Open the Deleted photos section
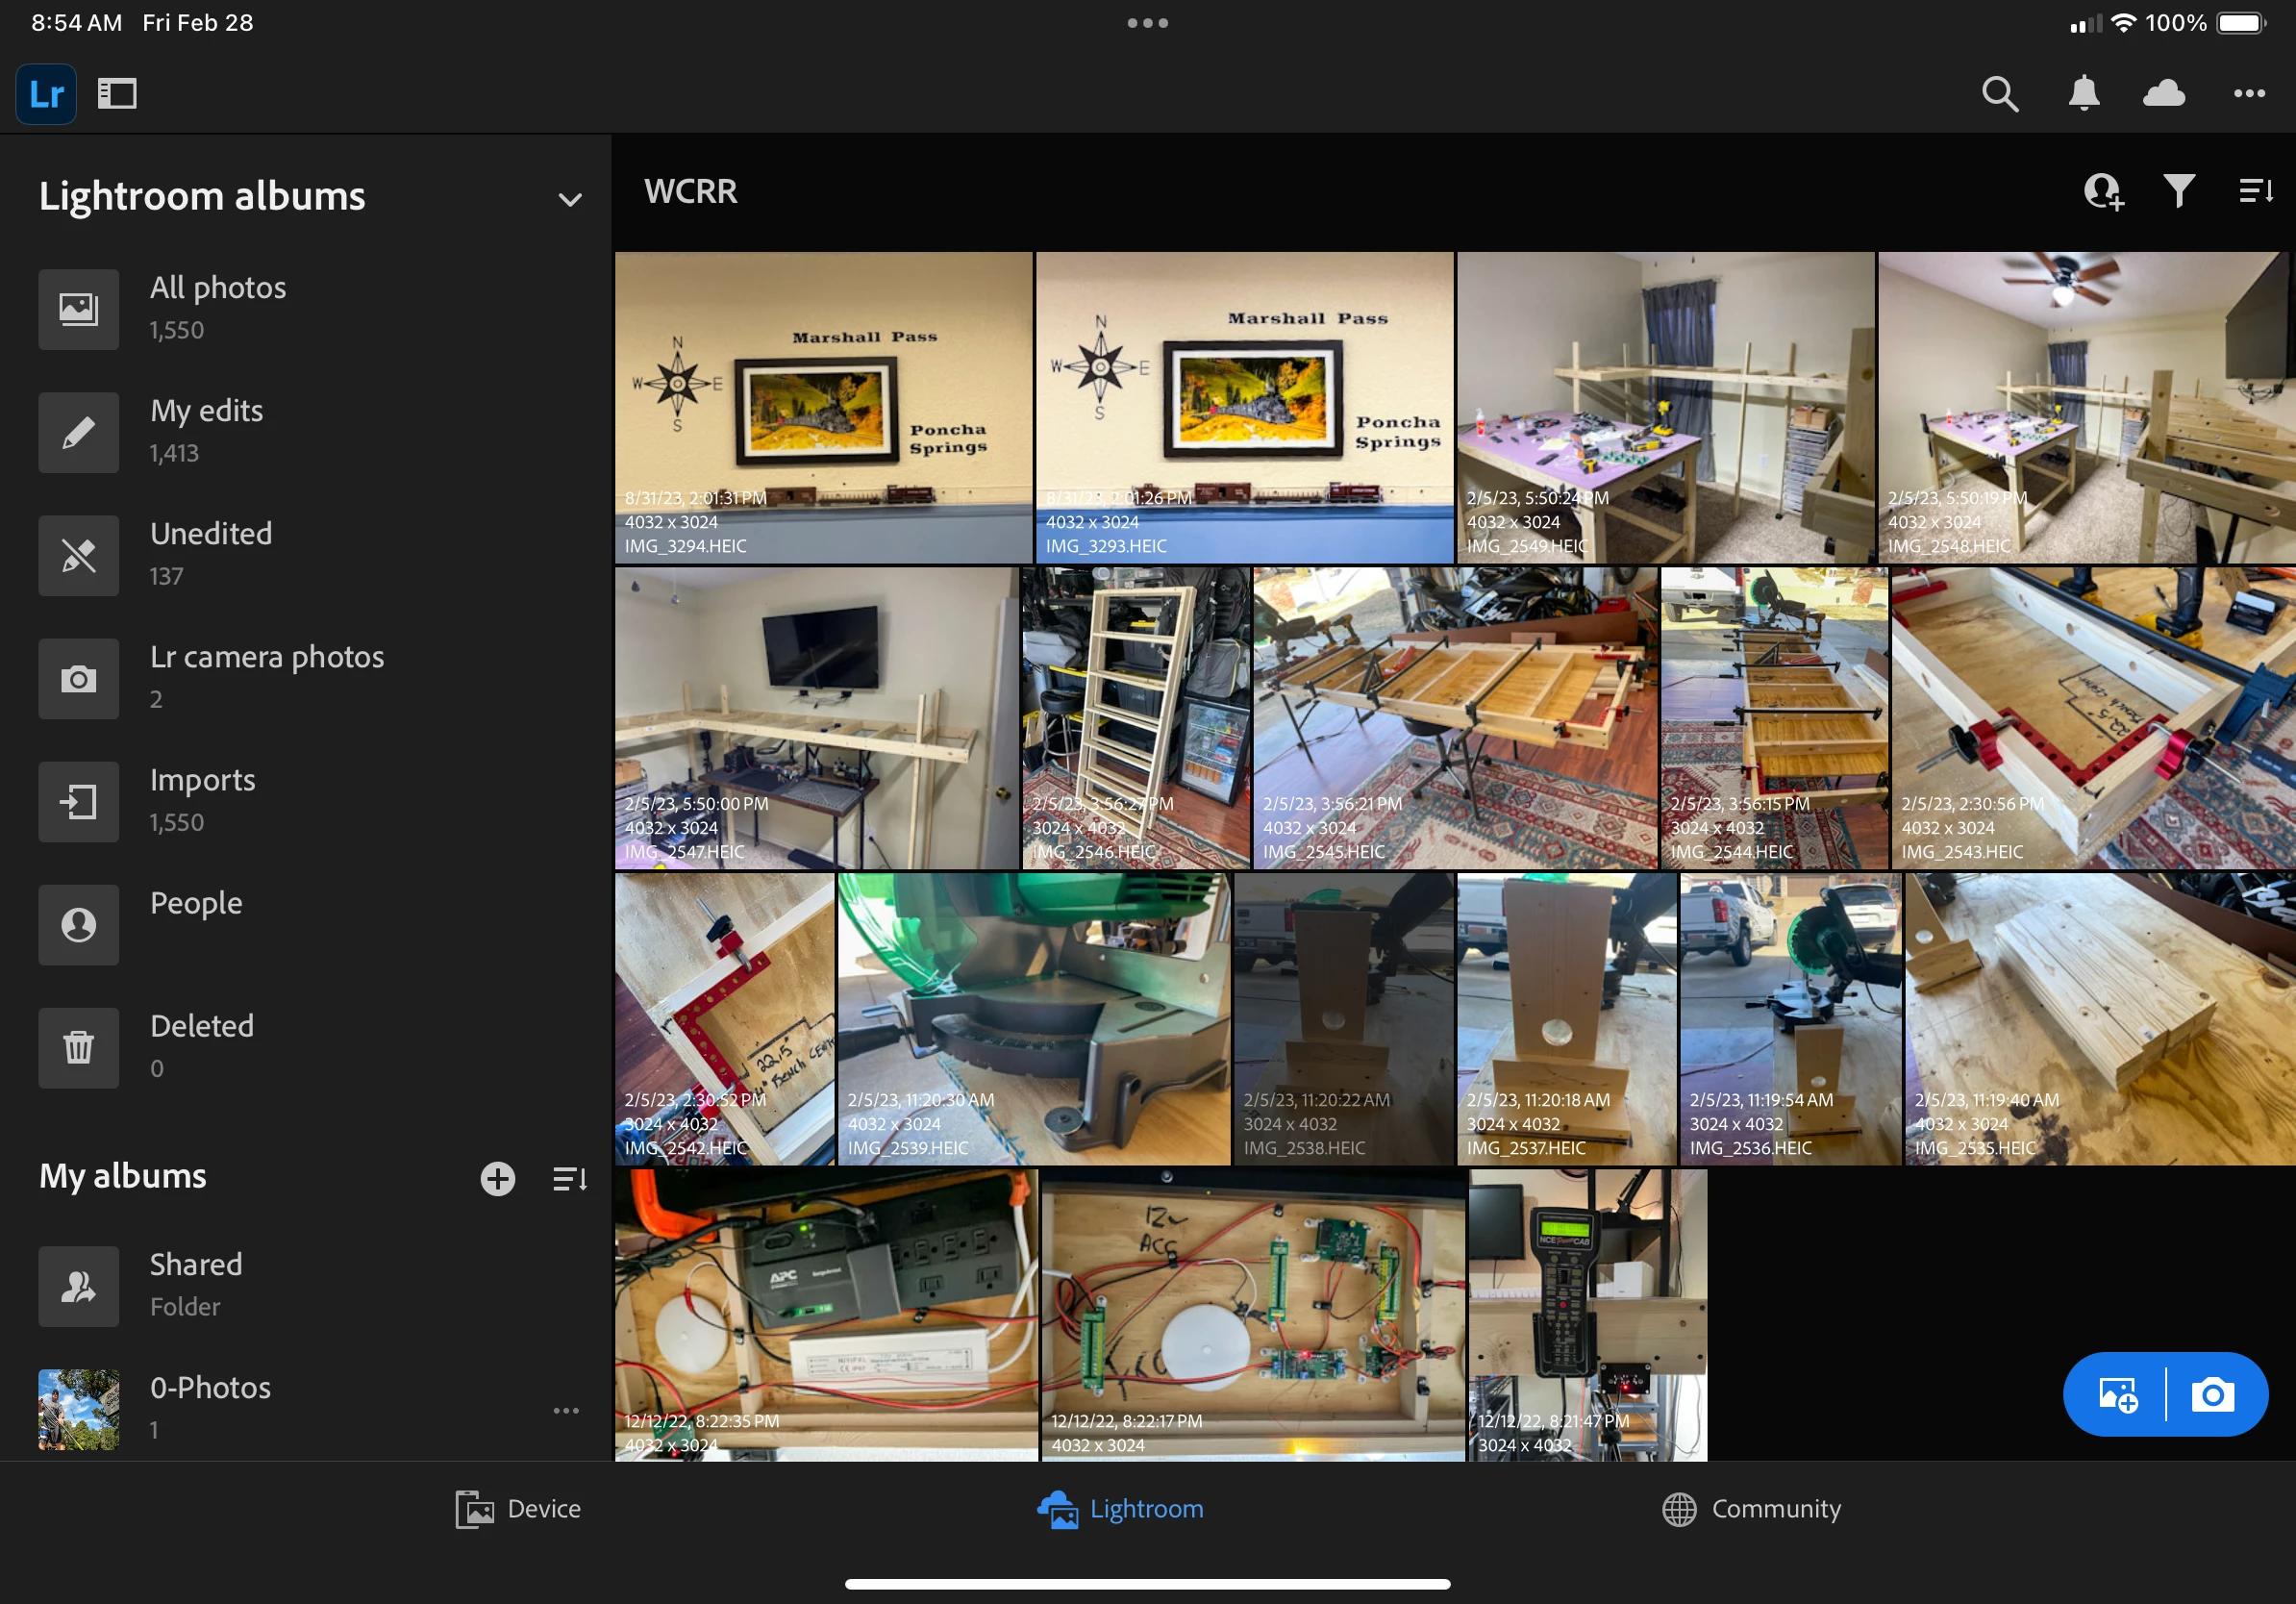 click(x=200, y=1046)
